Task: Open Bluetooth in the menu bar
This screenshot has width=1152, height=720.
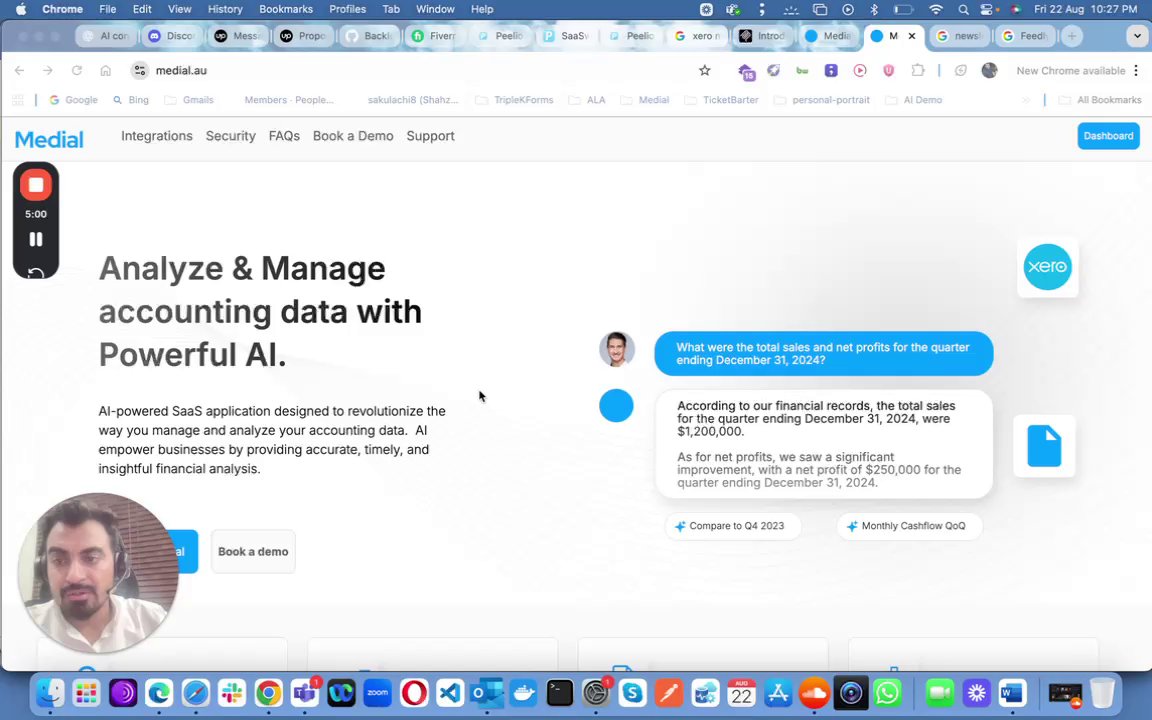Action: [x=874, y=9]
